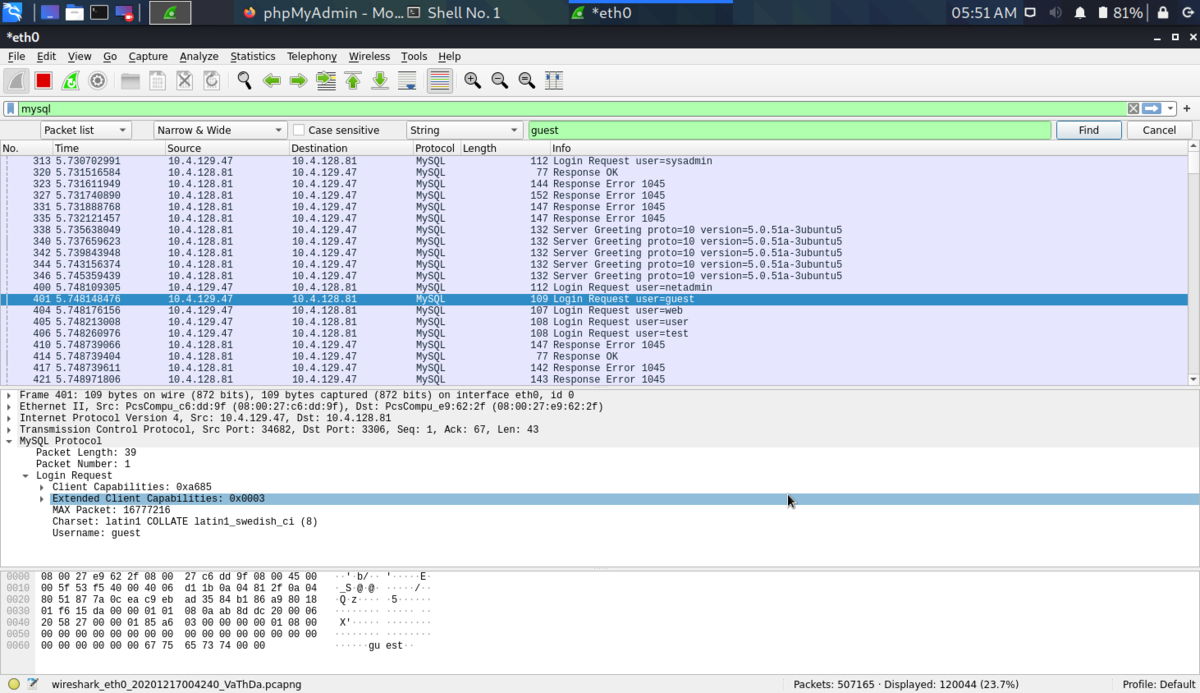
Task: Click the reload capture file icon
Action: [x=211, y=81]
